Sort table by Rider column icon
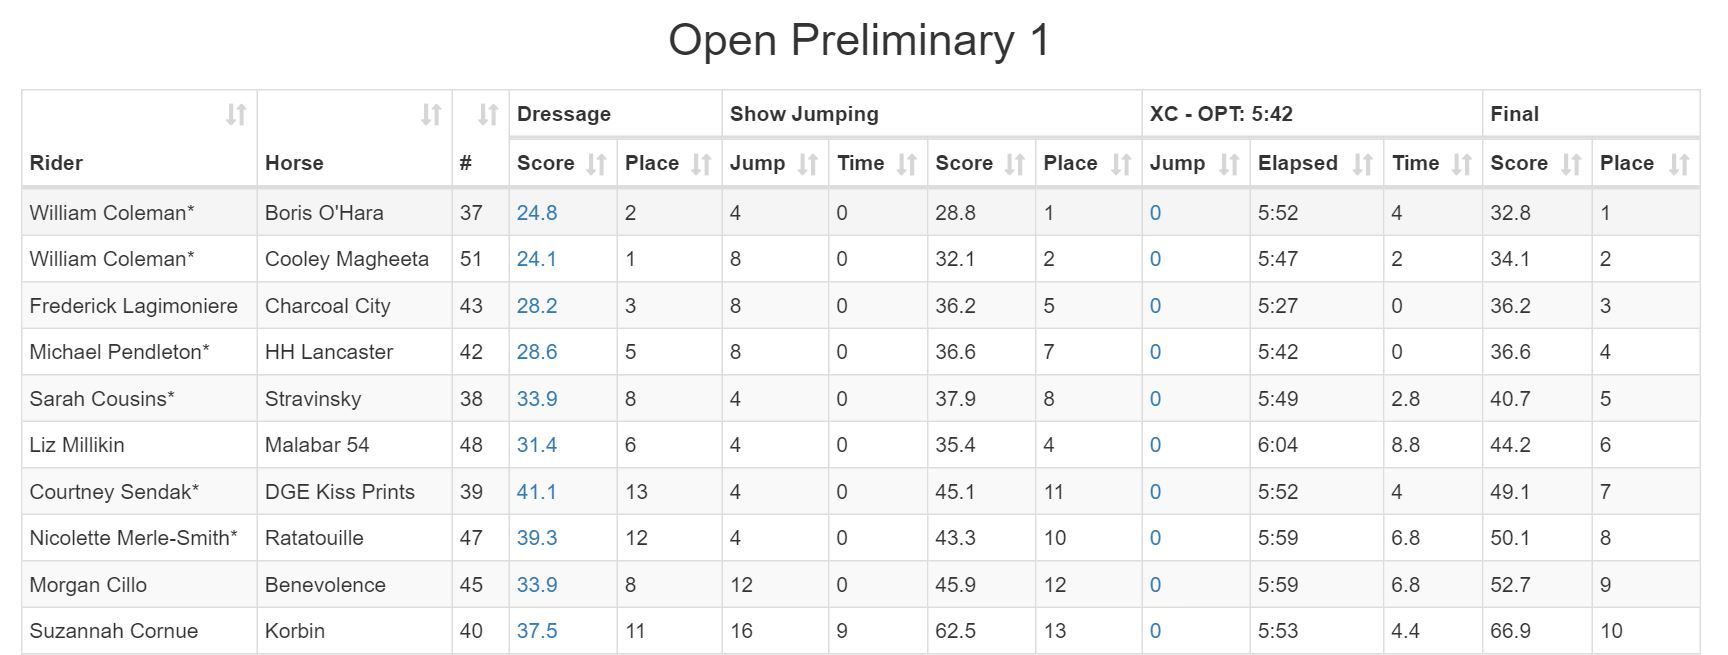 236,115
